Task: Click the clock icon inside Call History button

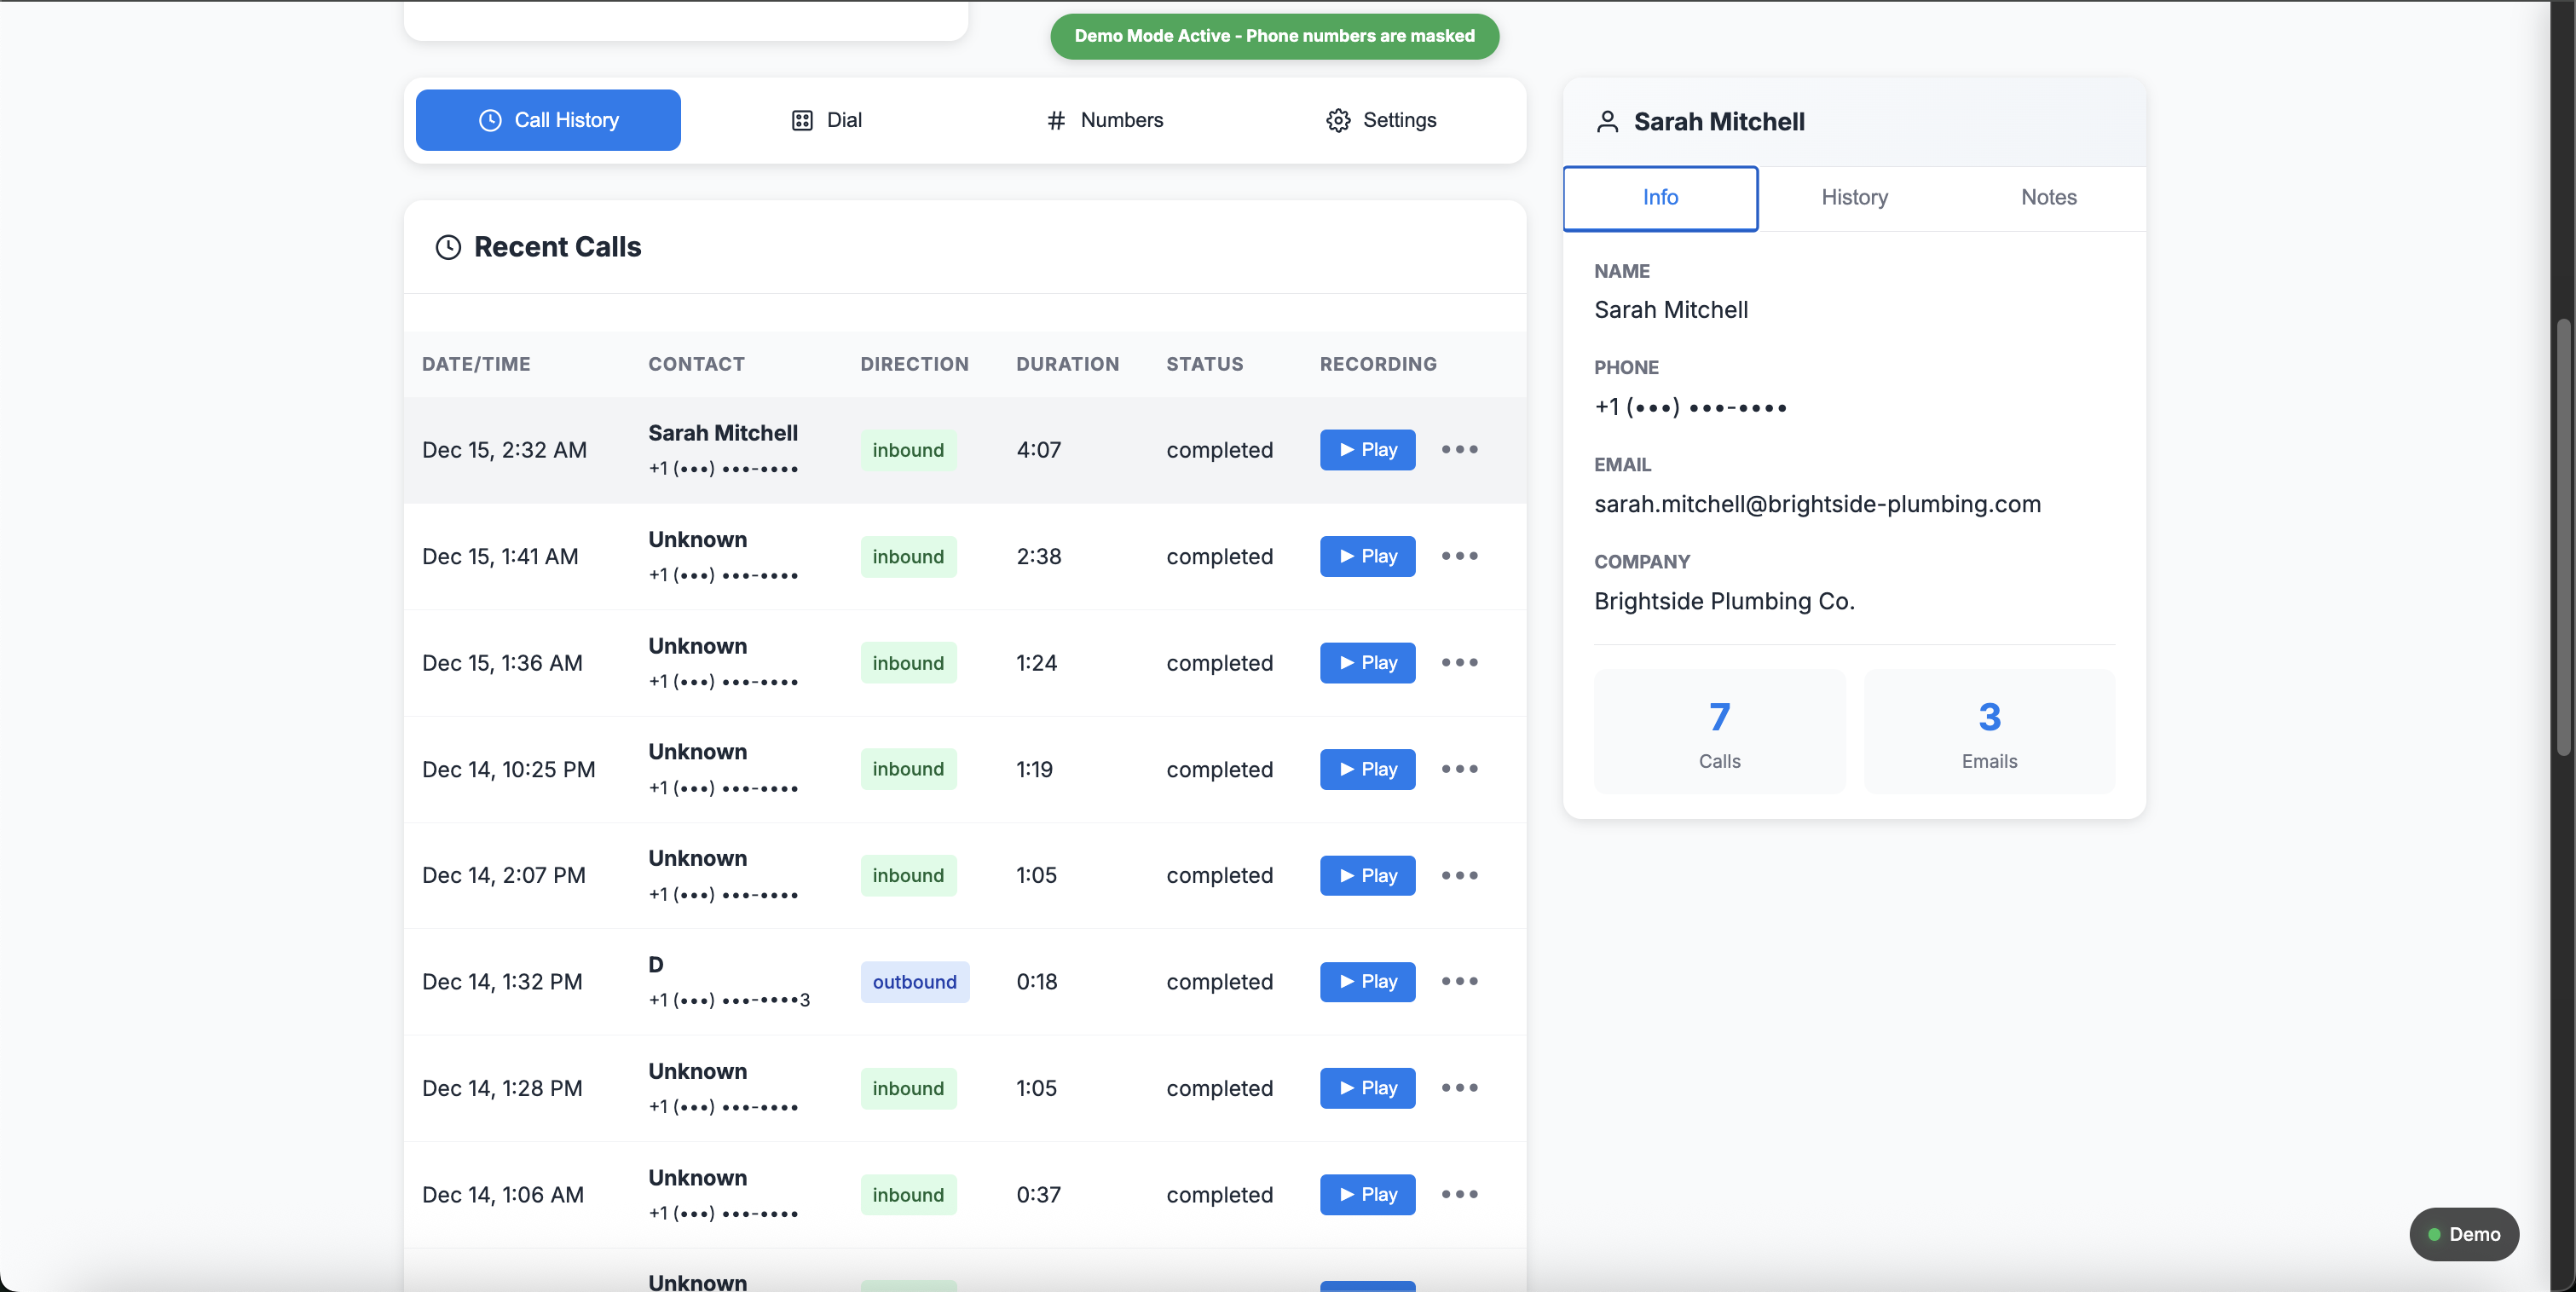Action: [490, 120]
